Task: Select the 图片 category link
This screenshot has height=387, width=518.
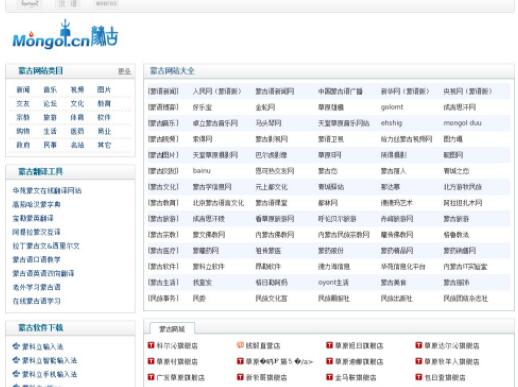Action: coord(104,90)
